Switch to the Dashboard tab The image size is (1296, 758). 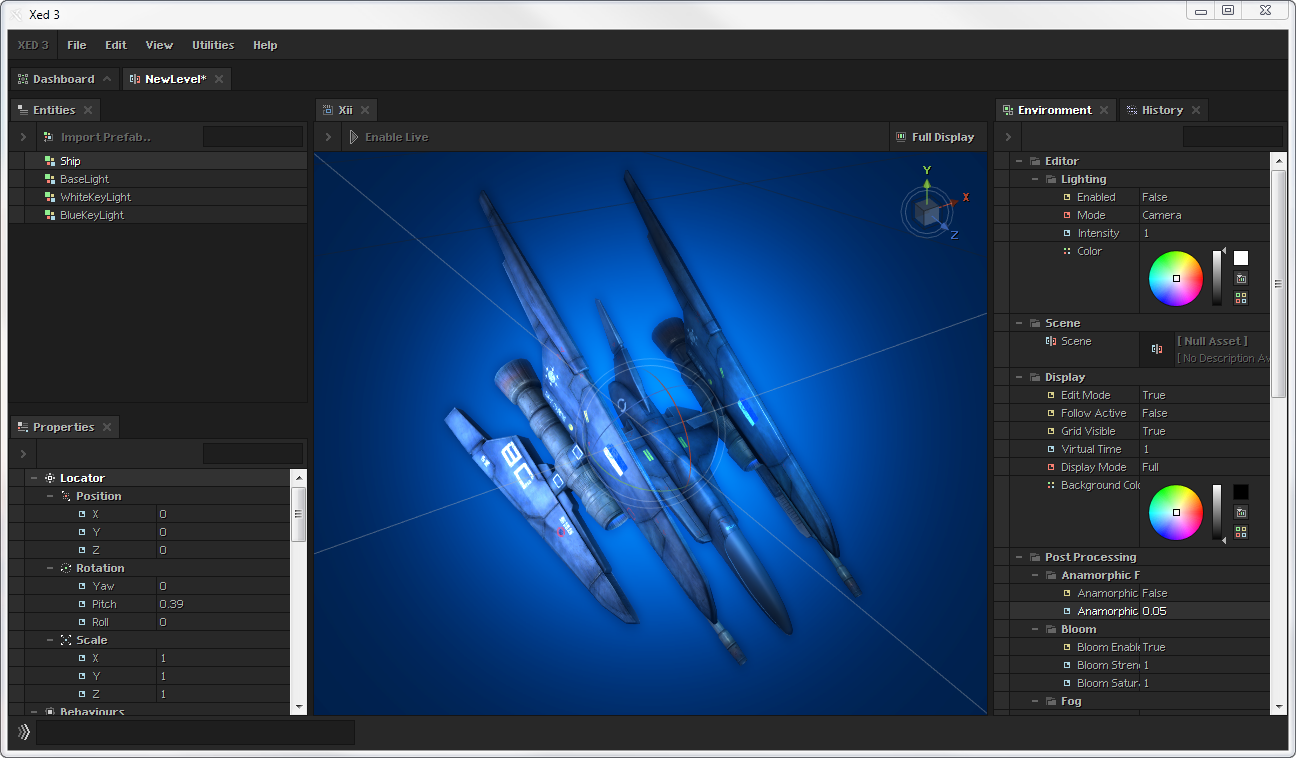coord(63,79)
